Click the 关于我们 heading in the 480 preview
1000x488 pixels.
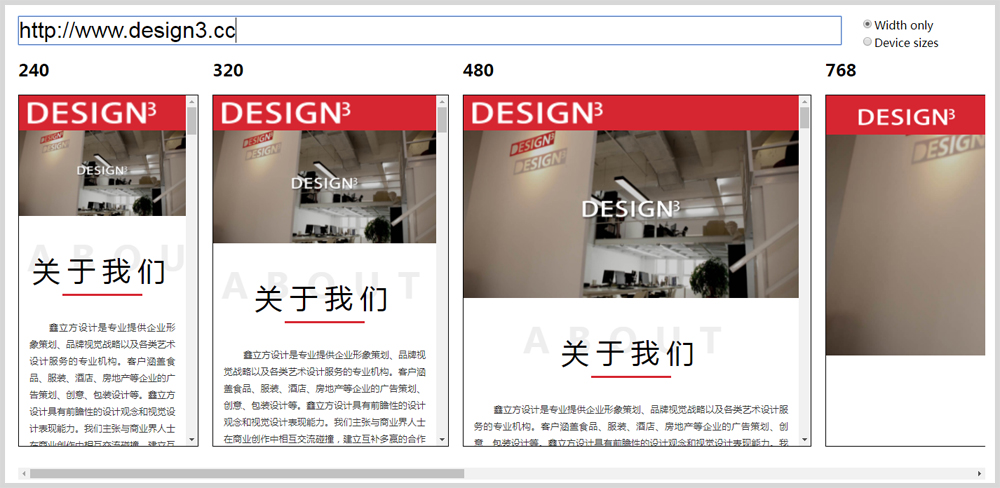[628, 354]
